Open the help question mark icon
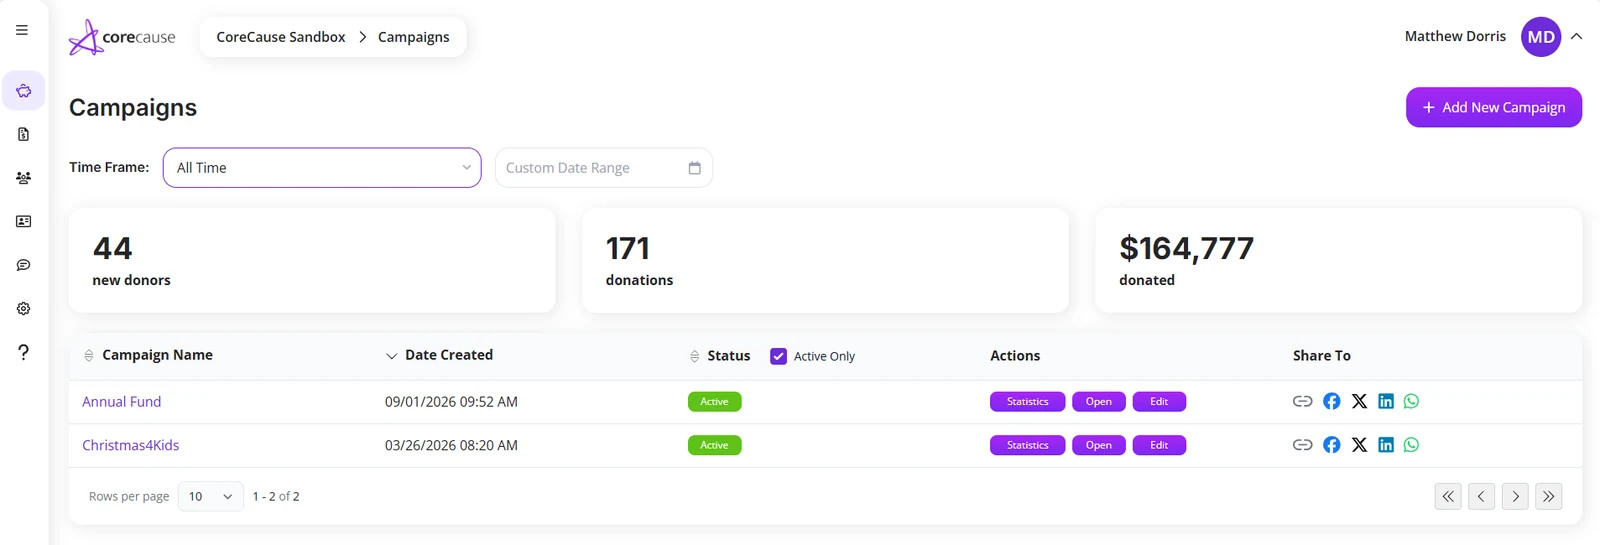This screenshot has height=545, width=1600. [23, 352]
